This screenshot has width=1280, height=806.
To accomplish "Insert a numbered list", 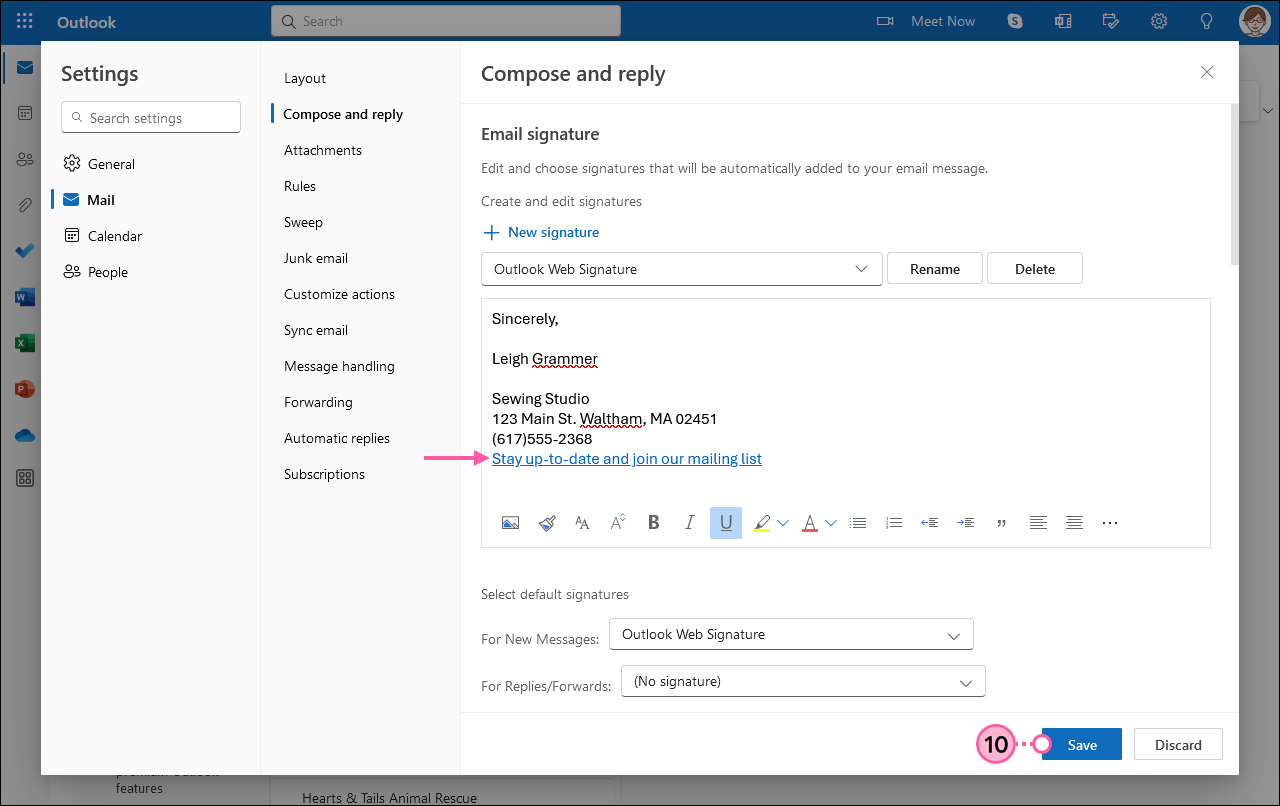I will (894, 523).
